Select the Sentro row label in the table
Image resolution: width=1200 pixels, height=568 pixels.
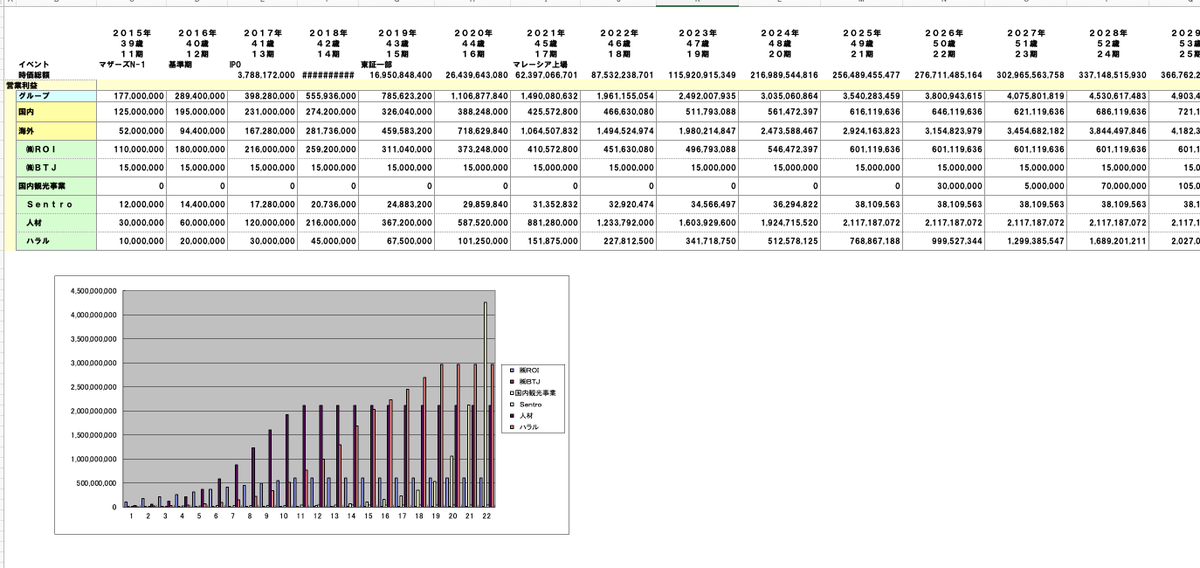54,204
